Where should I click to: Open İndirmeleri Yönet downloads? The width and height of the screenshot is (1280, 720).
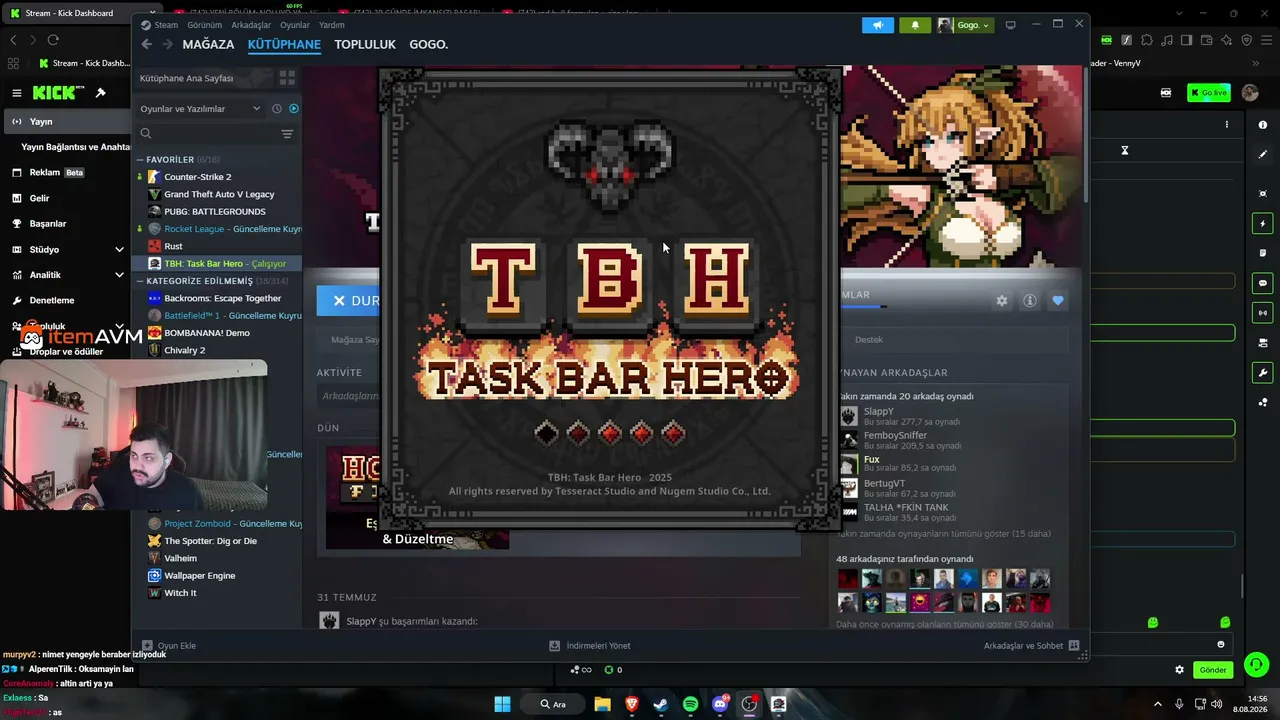590,646
